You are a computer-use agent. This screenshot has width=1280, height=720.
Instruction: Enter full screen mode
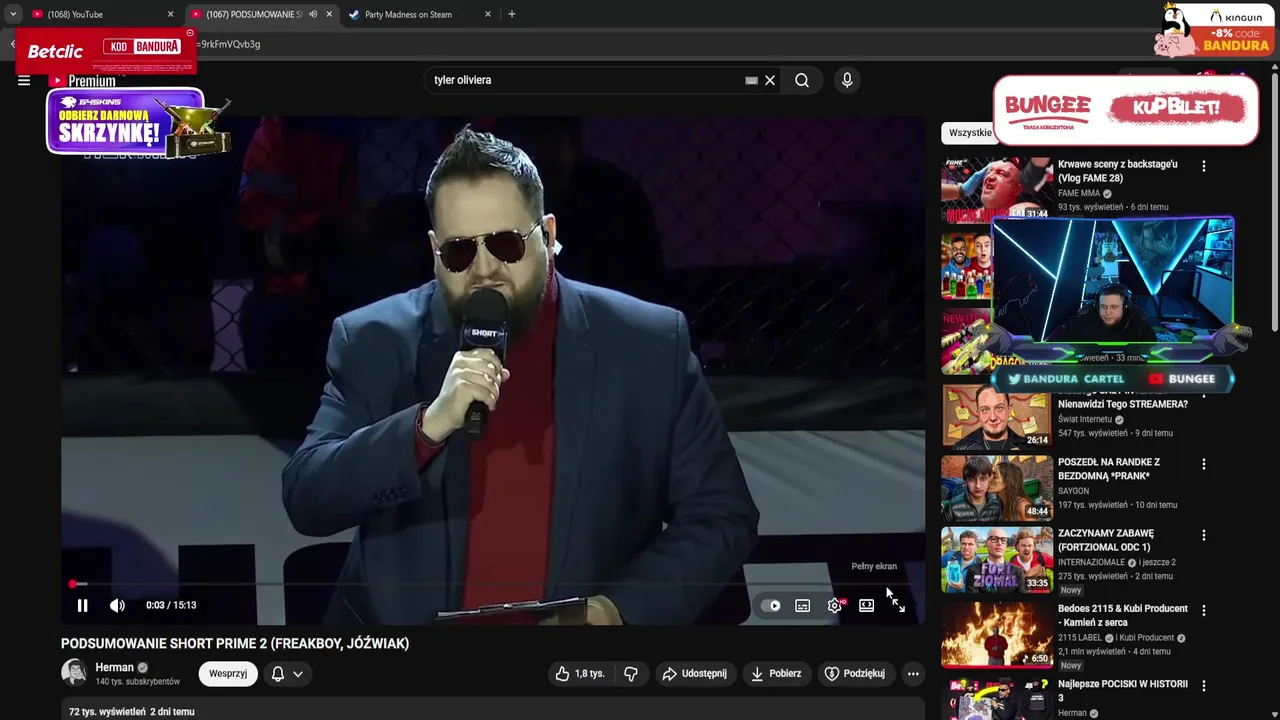[898, 605]
